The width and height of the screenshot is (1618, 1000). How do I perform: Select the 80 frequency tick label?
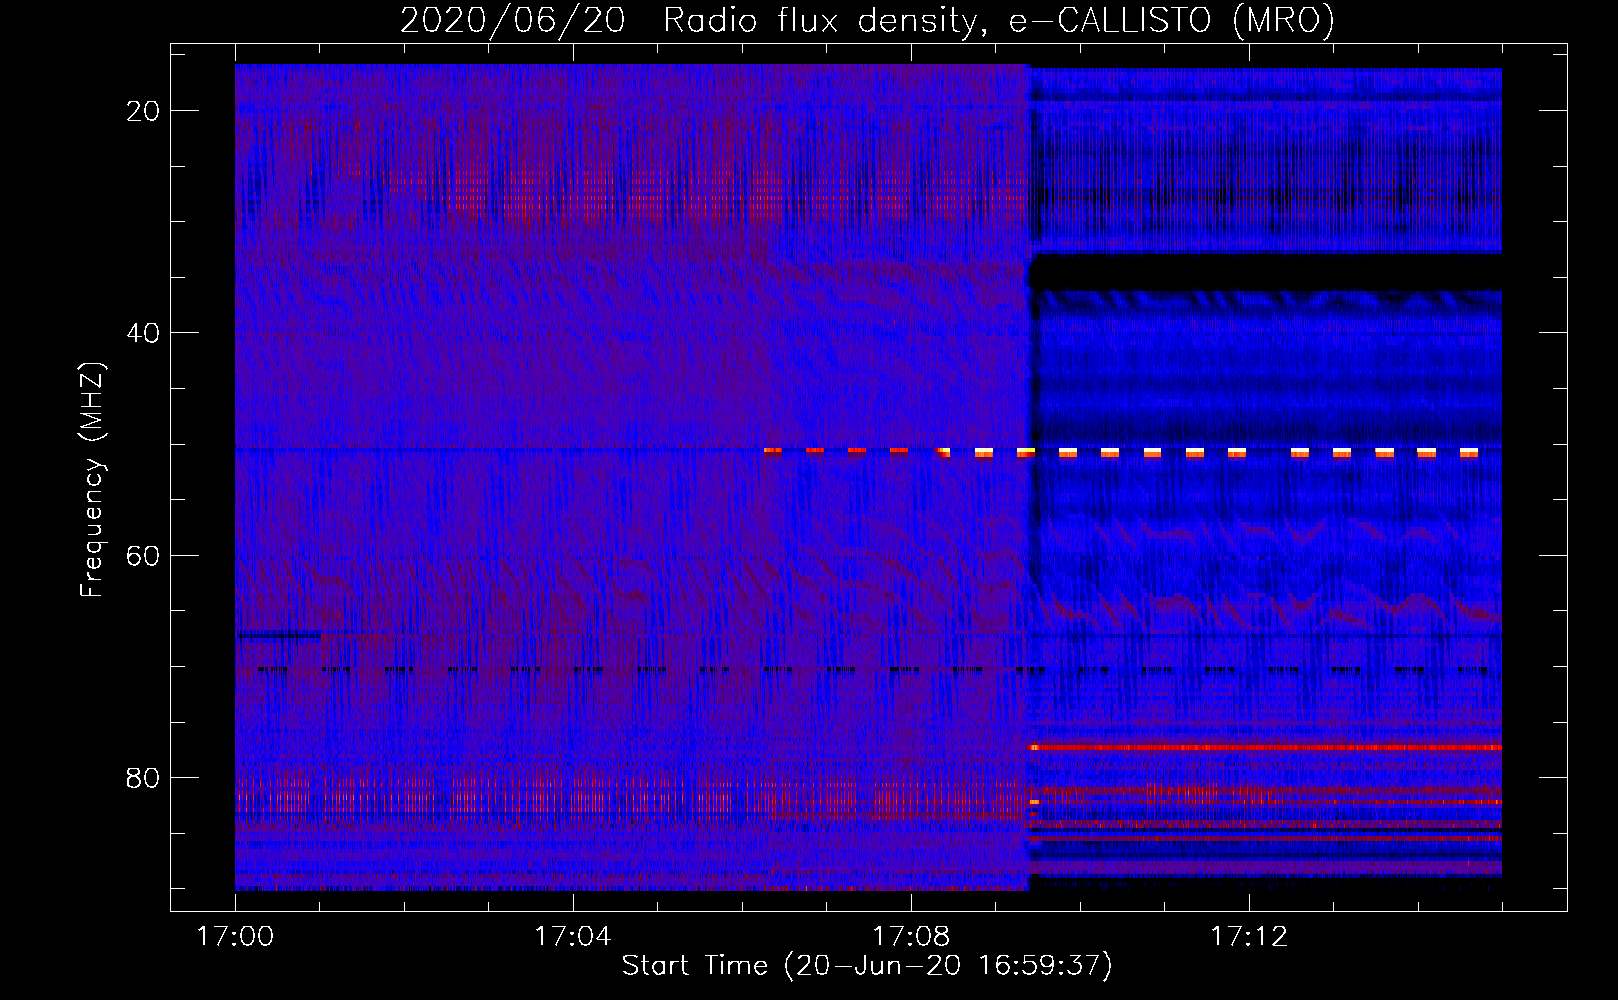tap(143, 777)
